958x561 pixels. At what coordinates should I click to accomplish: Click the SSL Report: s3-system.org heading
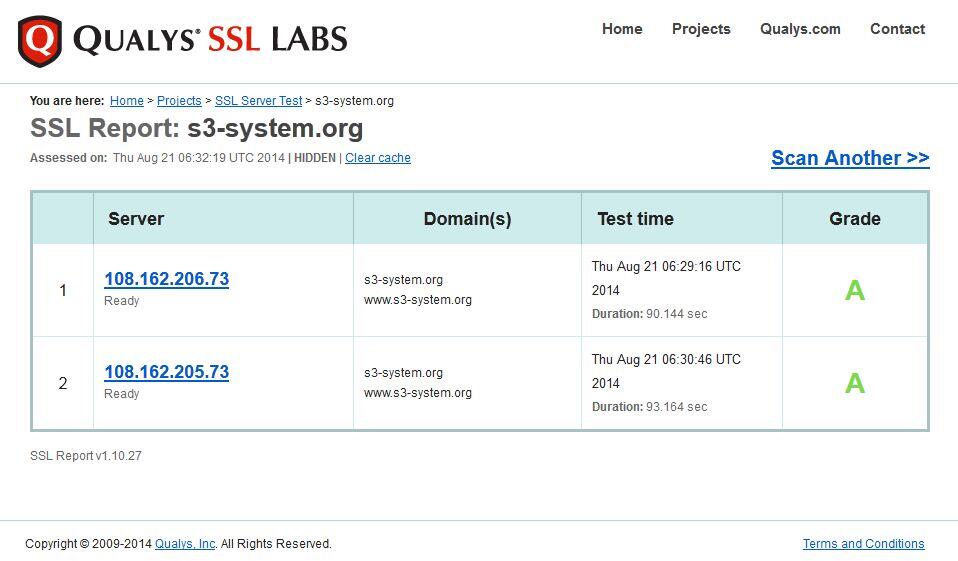coord(197,128)
